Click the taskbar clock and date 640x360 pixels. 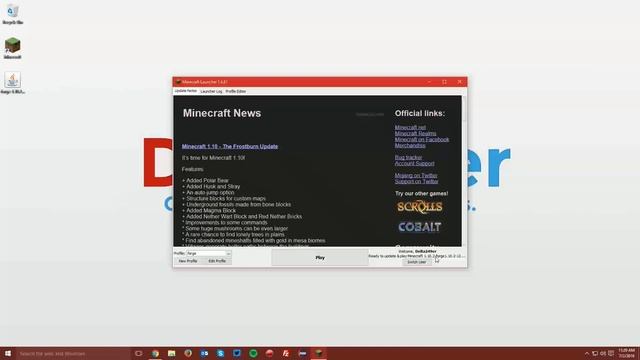tap(627, 353)
